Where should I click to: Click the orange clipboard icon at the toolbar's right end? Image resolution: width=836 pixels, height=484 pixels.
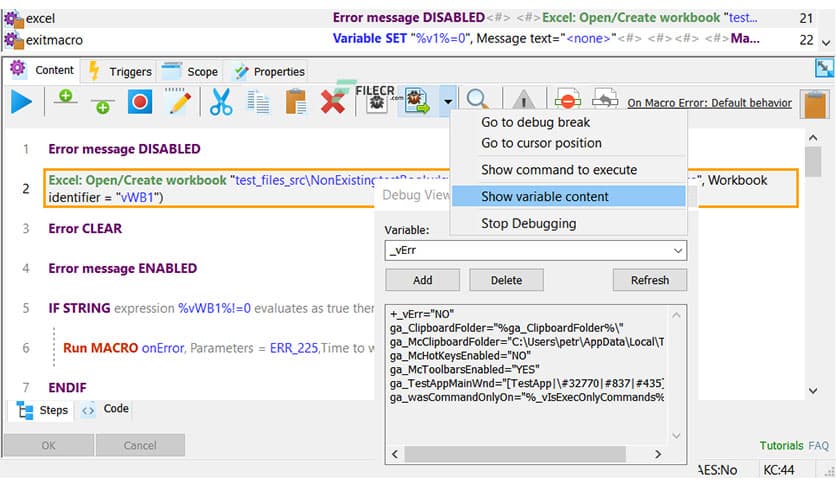click(x=815, y=104)
